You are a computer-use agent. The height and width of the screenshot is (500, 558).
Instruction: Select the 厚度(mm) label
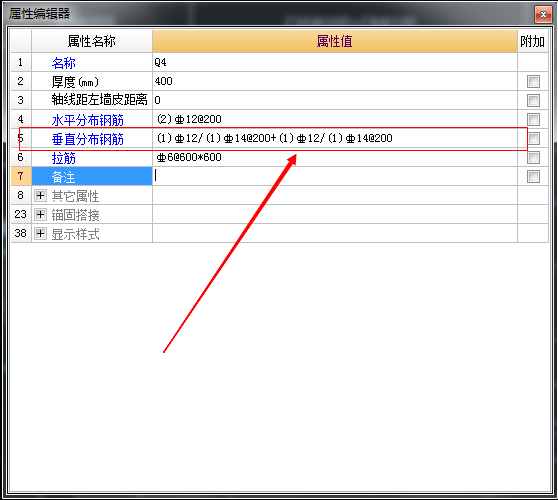pos(75,82)
